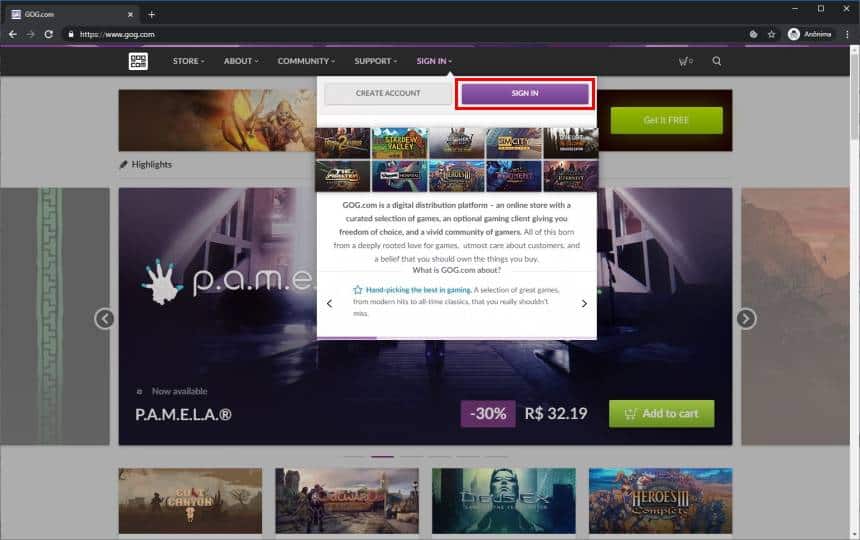Click the page vertical scrollbar
The width and height of the screenshot is (860, 540).
[x=854, y=292]
